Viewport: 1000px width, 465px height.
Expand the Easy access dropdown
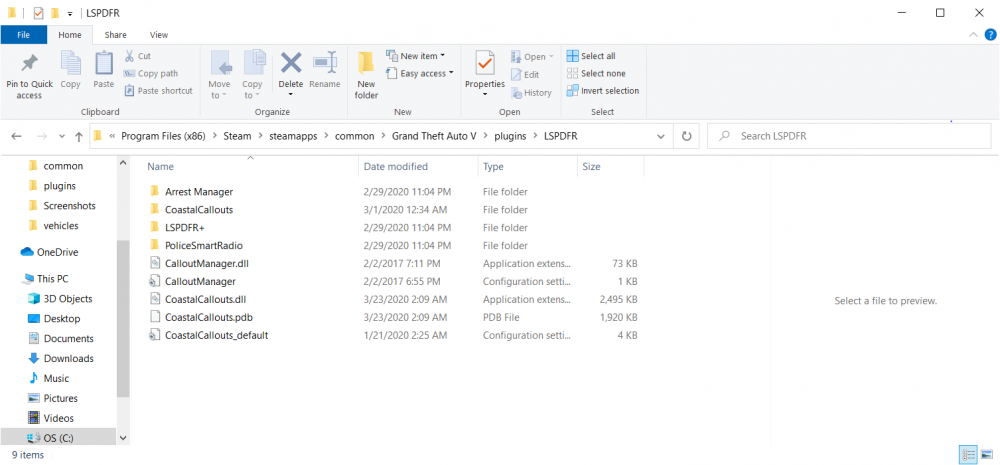(x=427, y=73)
